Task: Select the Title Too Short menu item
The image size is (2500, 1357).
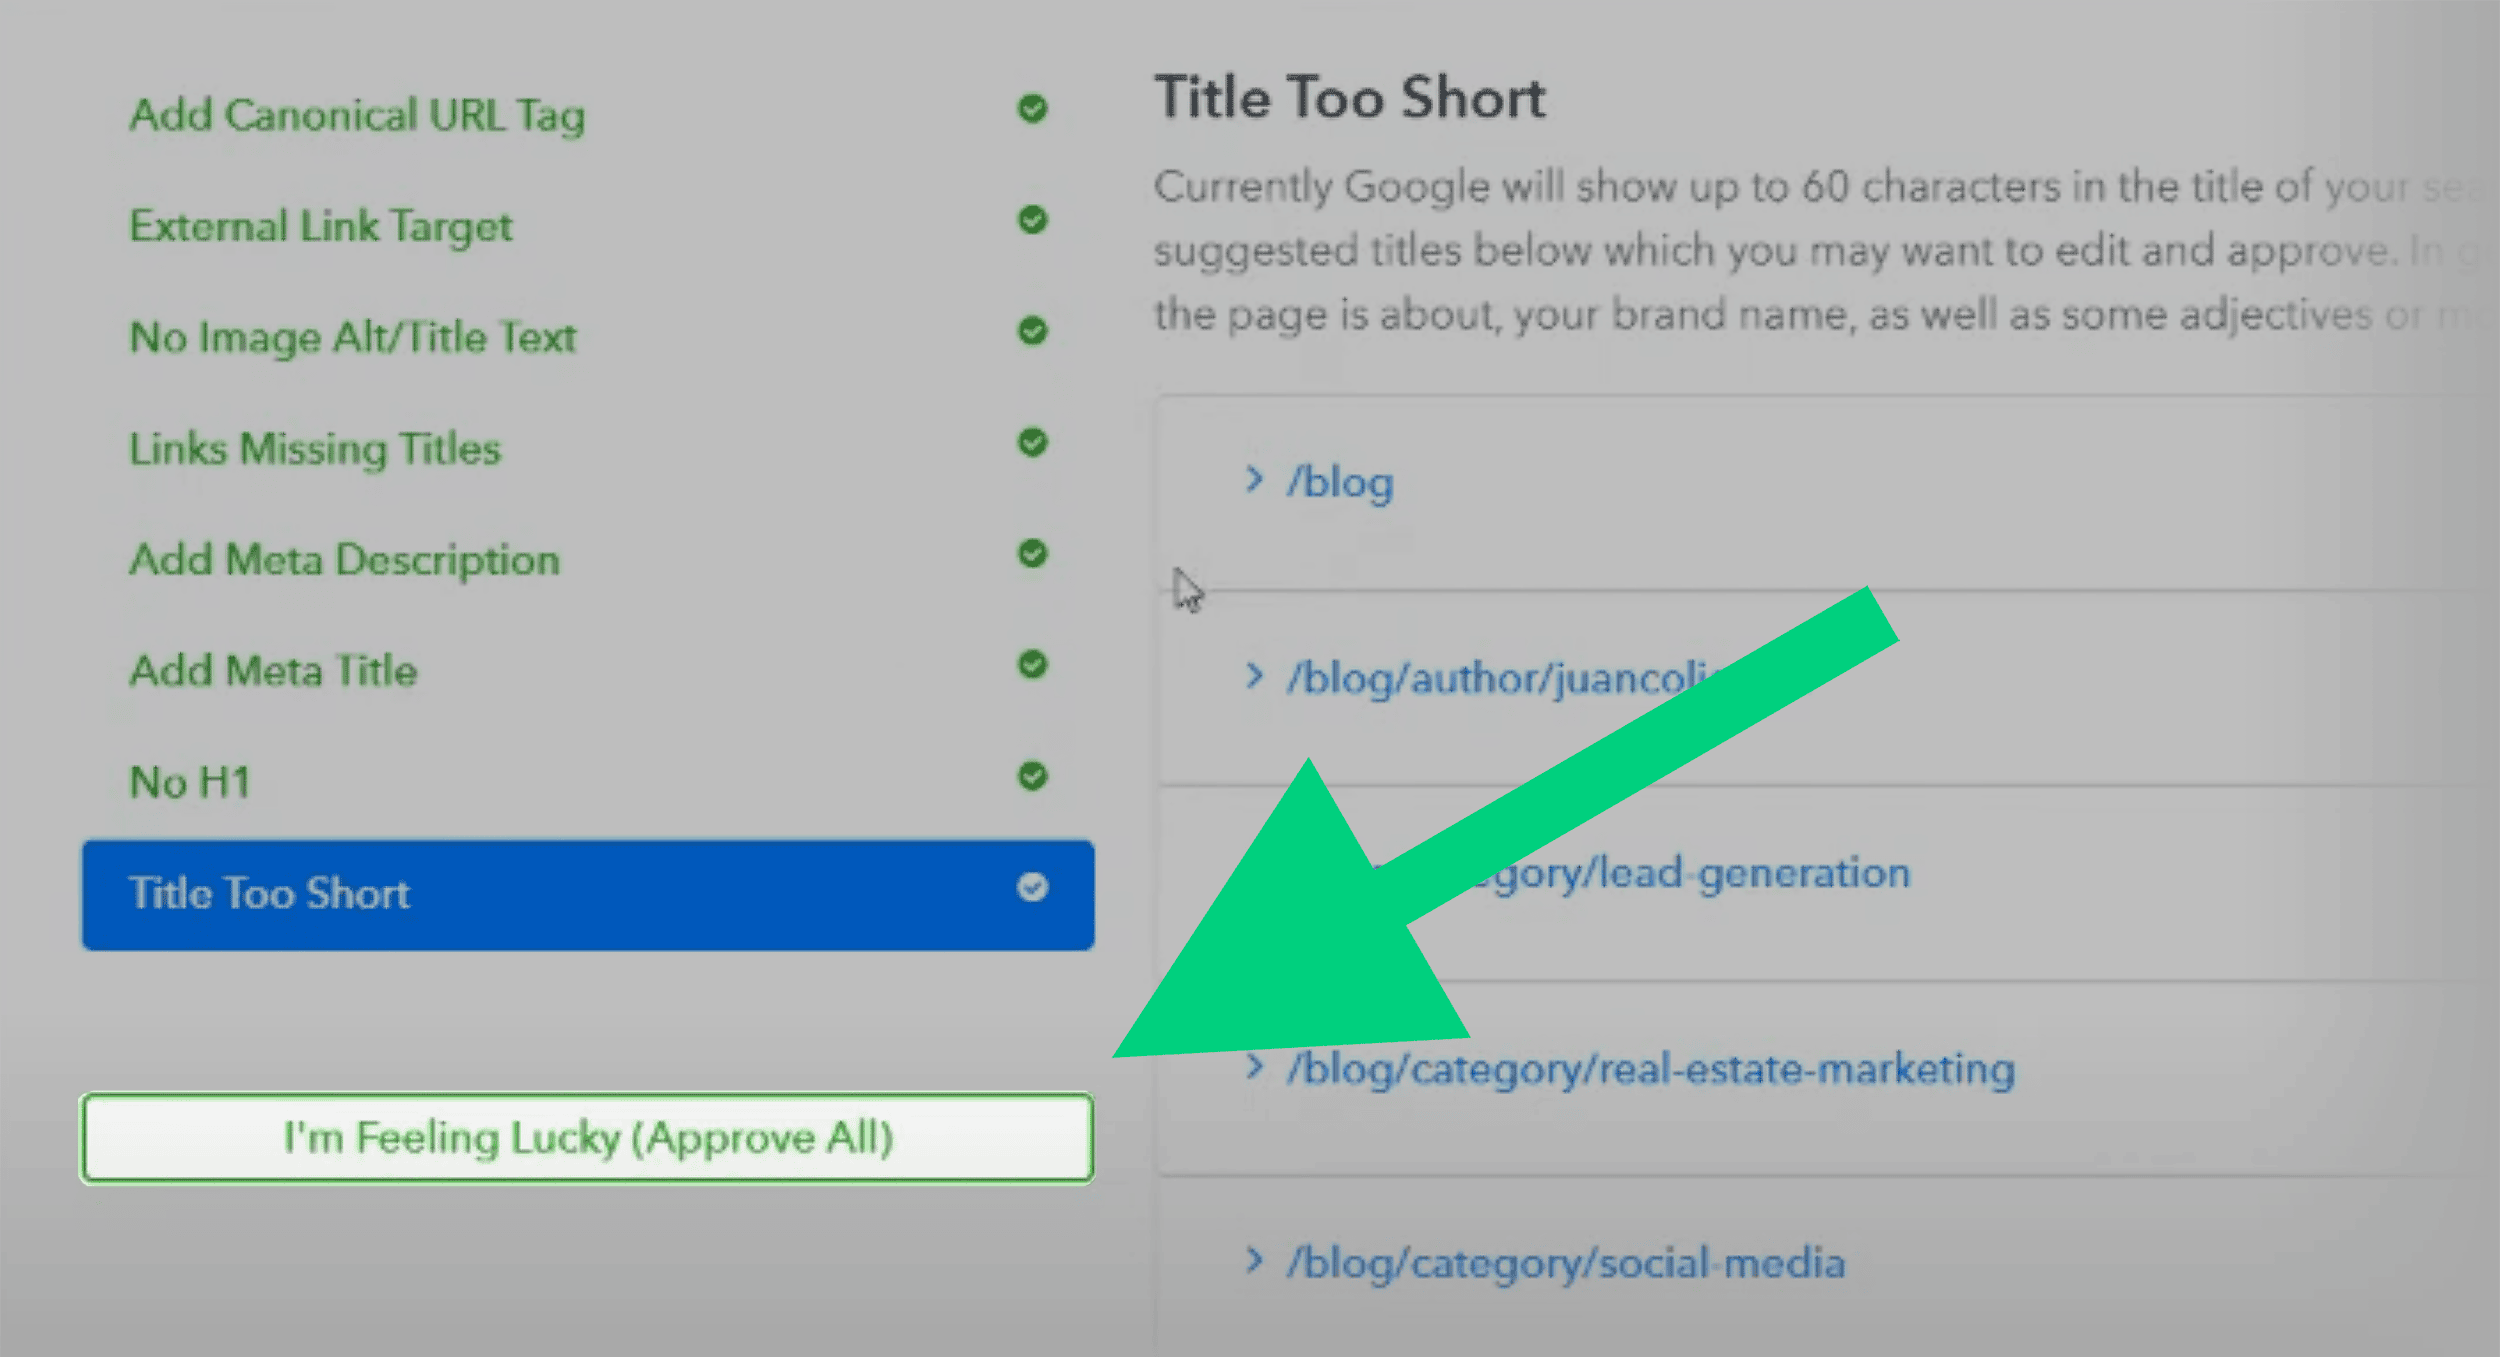Action: [x=270, y=893]
